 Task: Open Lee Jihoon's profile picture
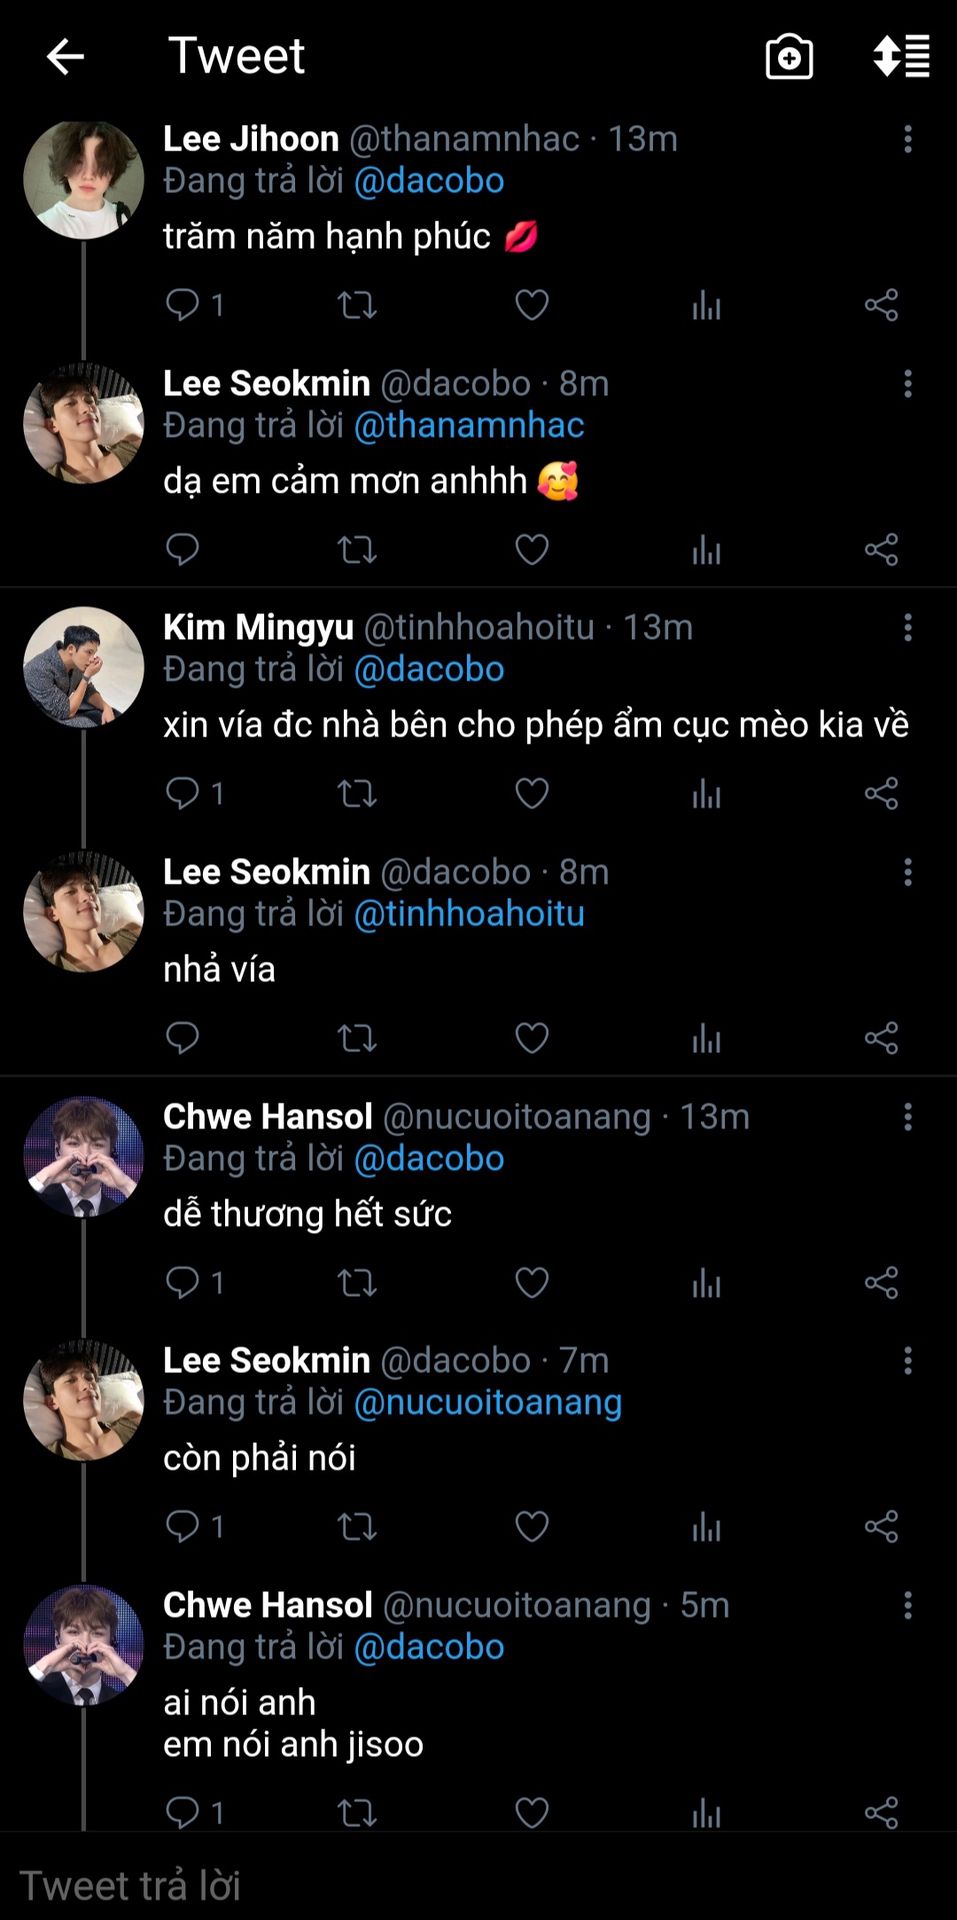(x=83, y=180)
